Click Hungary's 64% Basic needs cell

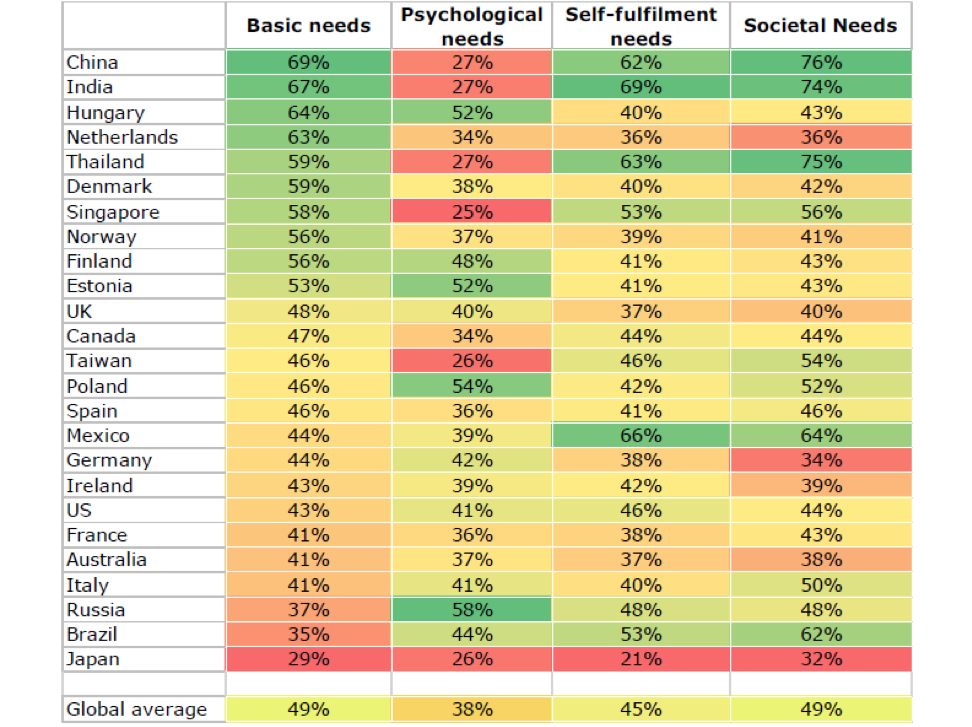point(308,112)
